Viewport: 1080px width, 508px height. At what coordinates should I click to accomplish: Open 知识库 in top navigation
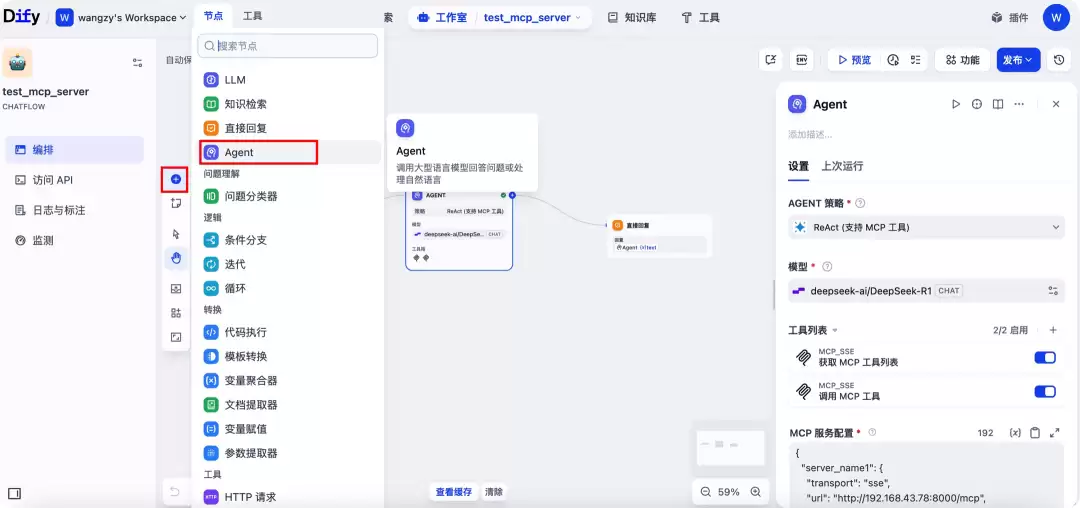(x=632, y=17)
